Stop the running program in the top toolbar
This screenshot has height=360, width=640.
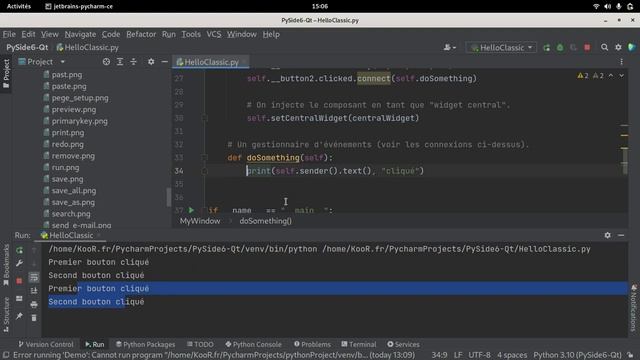pos(587,48)
